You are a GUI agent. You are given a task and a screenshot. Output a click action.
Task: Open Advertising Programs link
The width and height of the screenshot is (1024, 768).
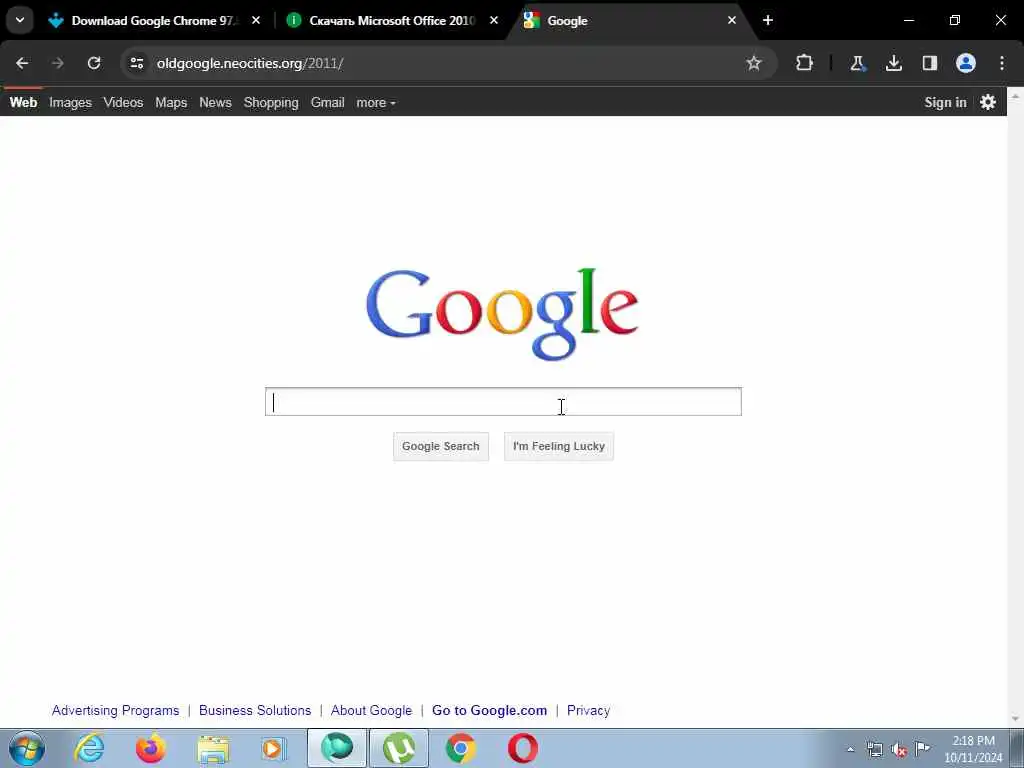[x=116, y=711]
